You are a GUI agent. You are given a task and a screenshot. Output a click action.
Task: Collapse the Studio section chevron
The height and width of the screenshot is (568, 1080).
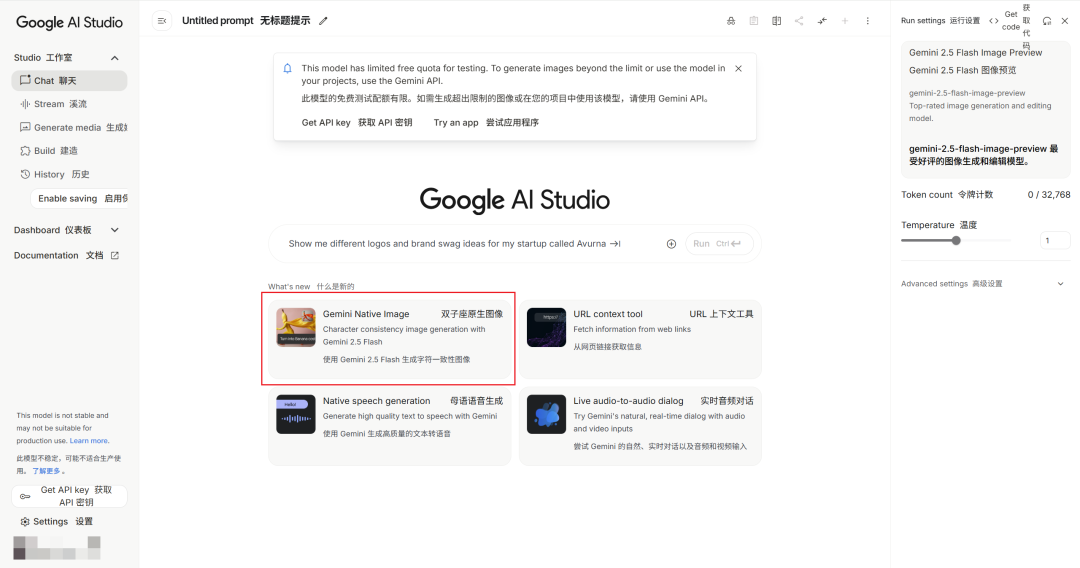[115, 58]
